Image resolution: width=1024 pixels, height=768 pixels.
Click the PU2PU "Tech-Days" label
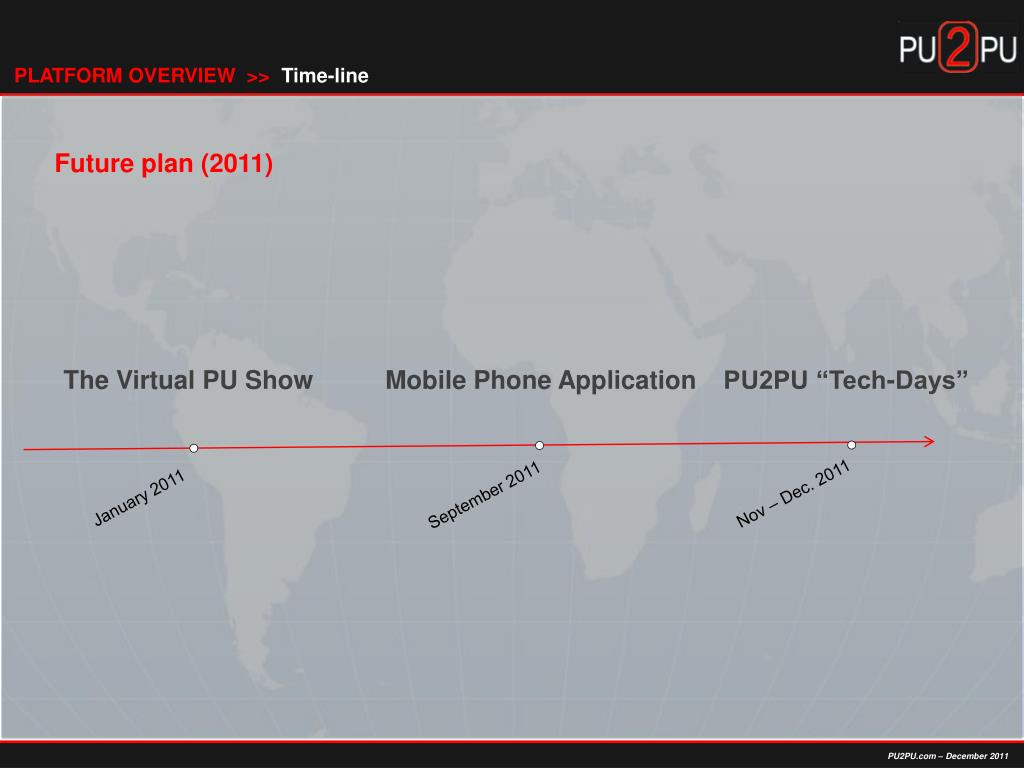pyautogui.click(x=845, y=380)
